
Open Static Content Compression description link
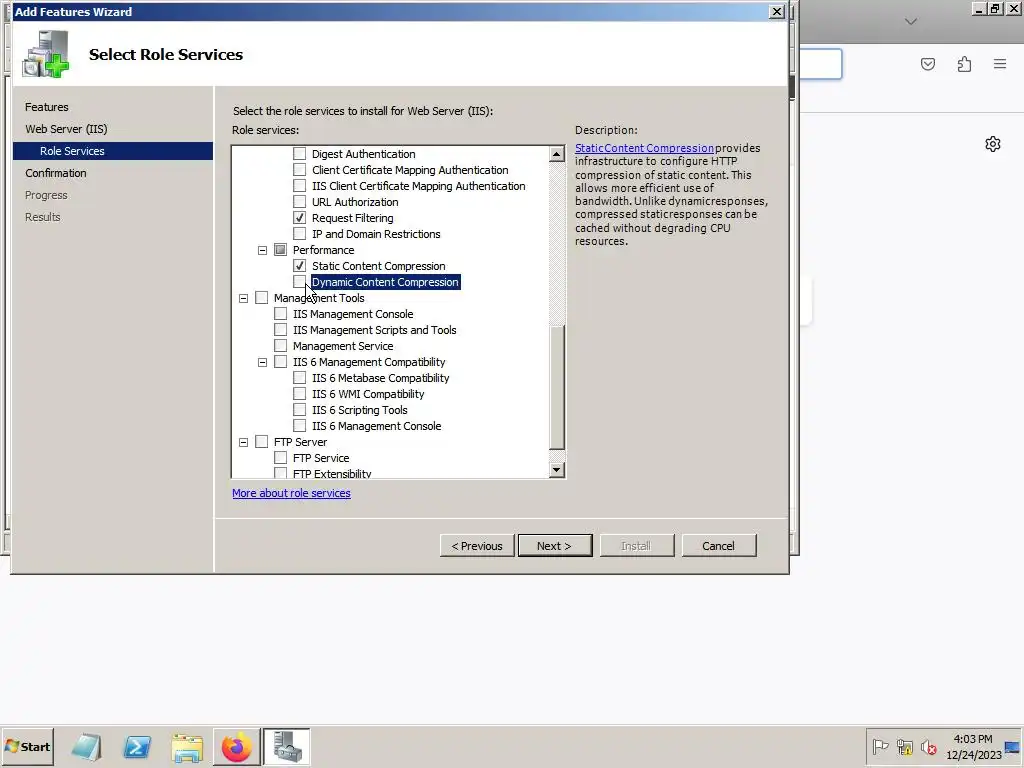click(x=644, y=148)
